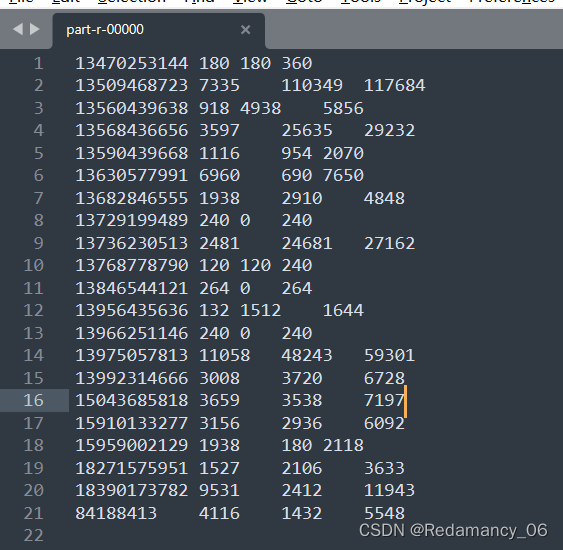Click value 11943 on line 20
The width and height of the screenshot is (563, 550).
tap(390, 490)
